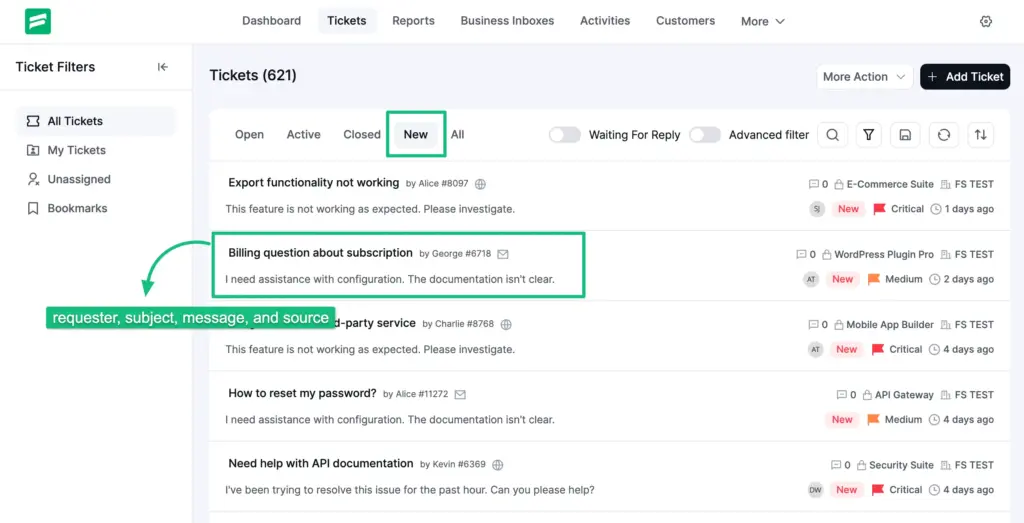Screen dimensions: 1024x523
Task: Click clock icon beside 1 days ago
Action: point(936,209)
